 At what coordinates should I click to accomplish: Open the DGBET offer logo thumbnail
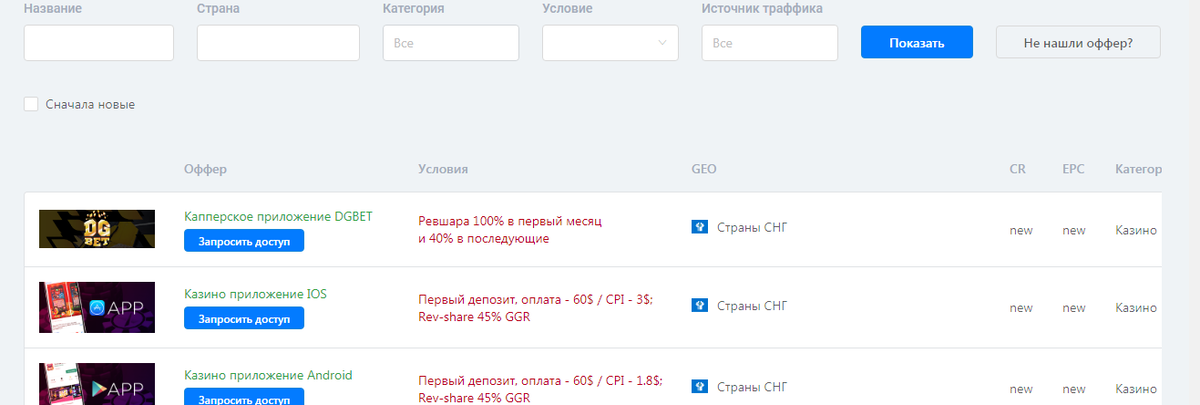coord(97,229)
